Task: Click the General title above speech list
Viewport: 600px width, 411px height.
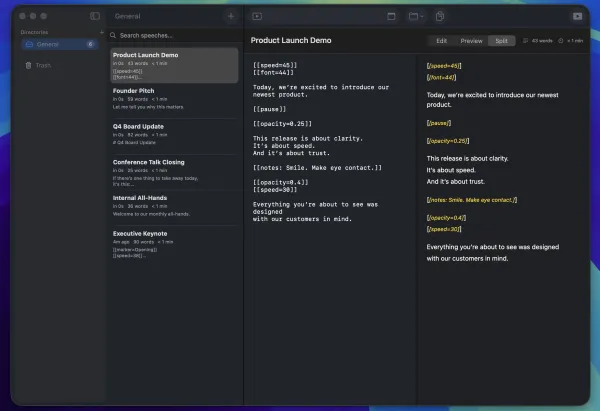Action: (x=127, y=16)
